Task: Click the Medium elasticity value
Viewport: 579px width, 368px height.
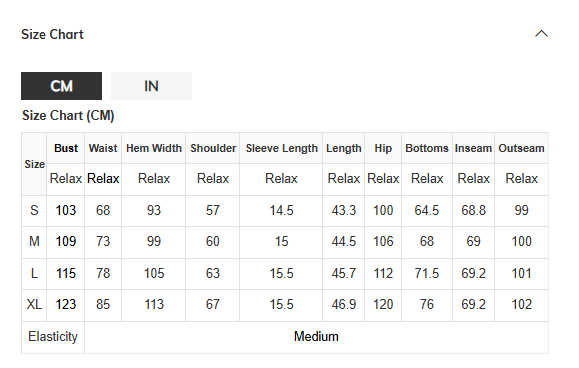Action: click(316, 337)
